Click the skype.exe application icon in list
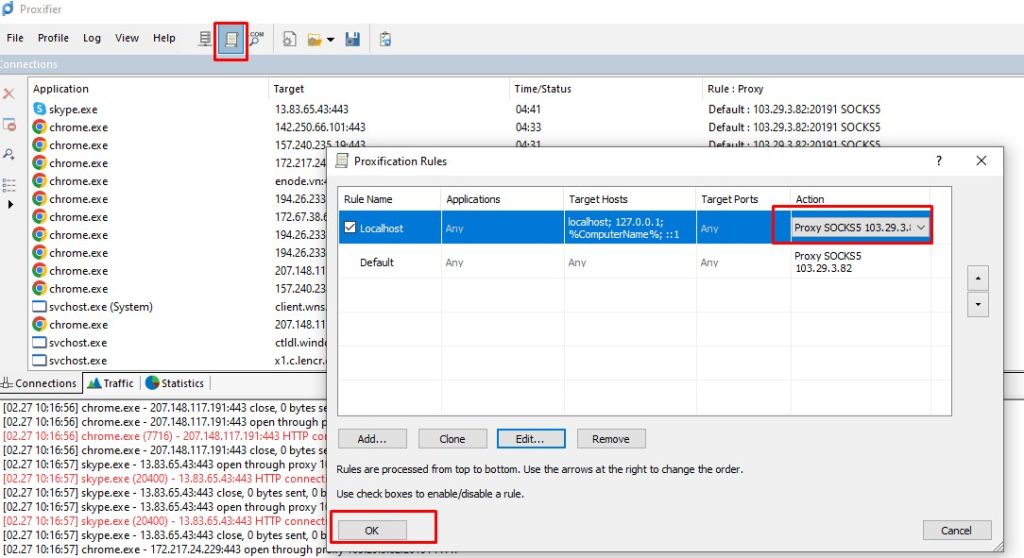This screenshot has width=1024, height=558. 40,109
